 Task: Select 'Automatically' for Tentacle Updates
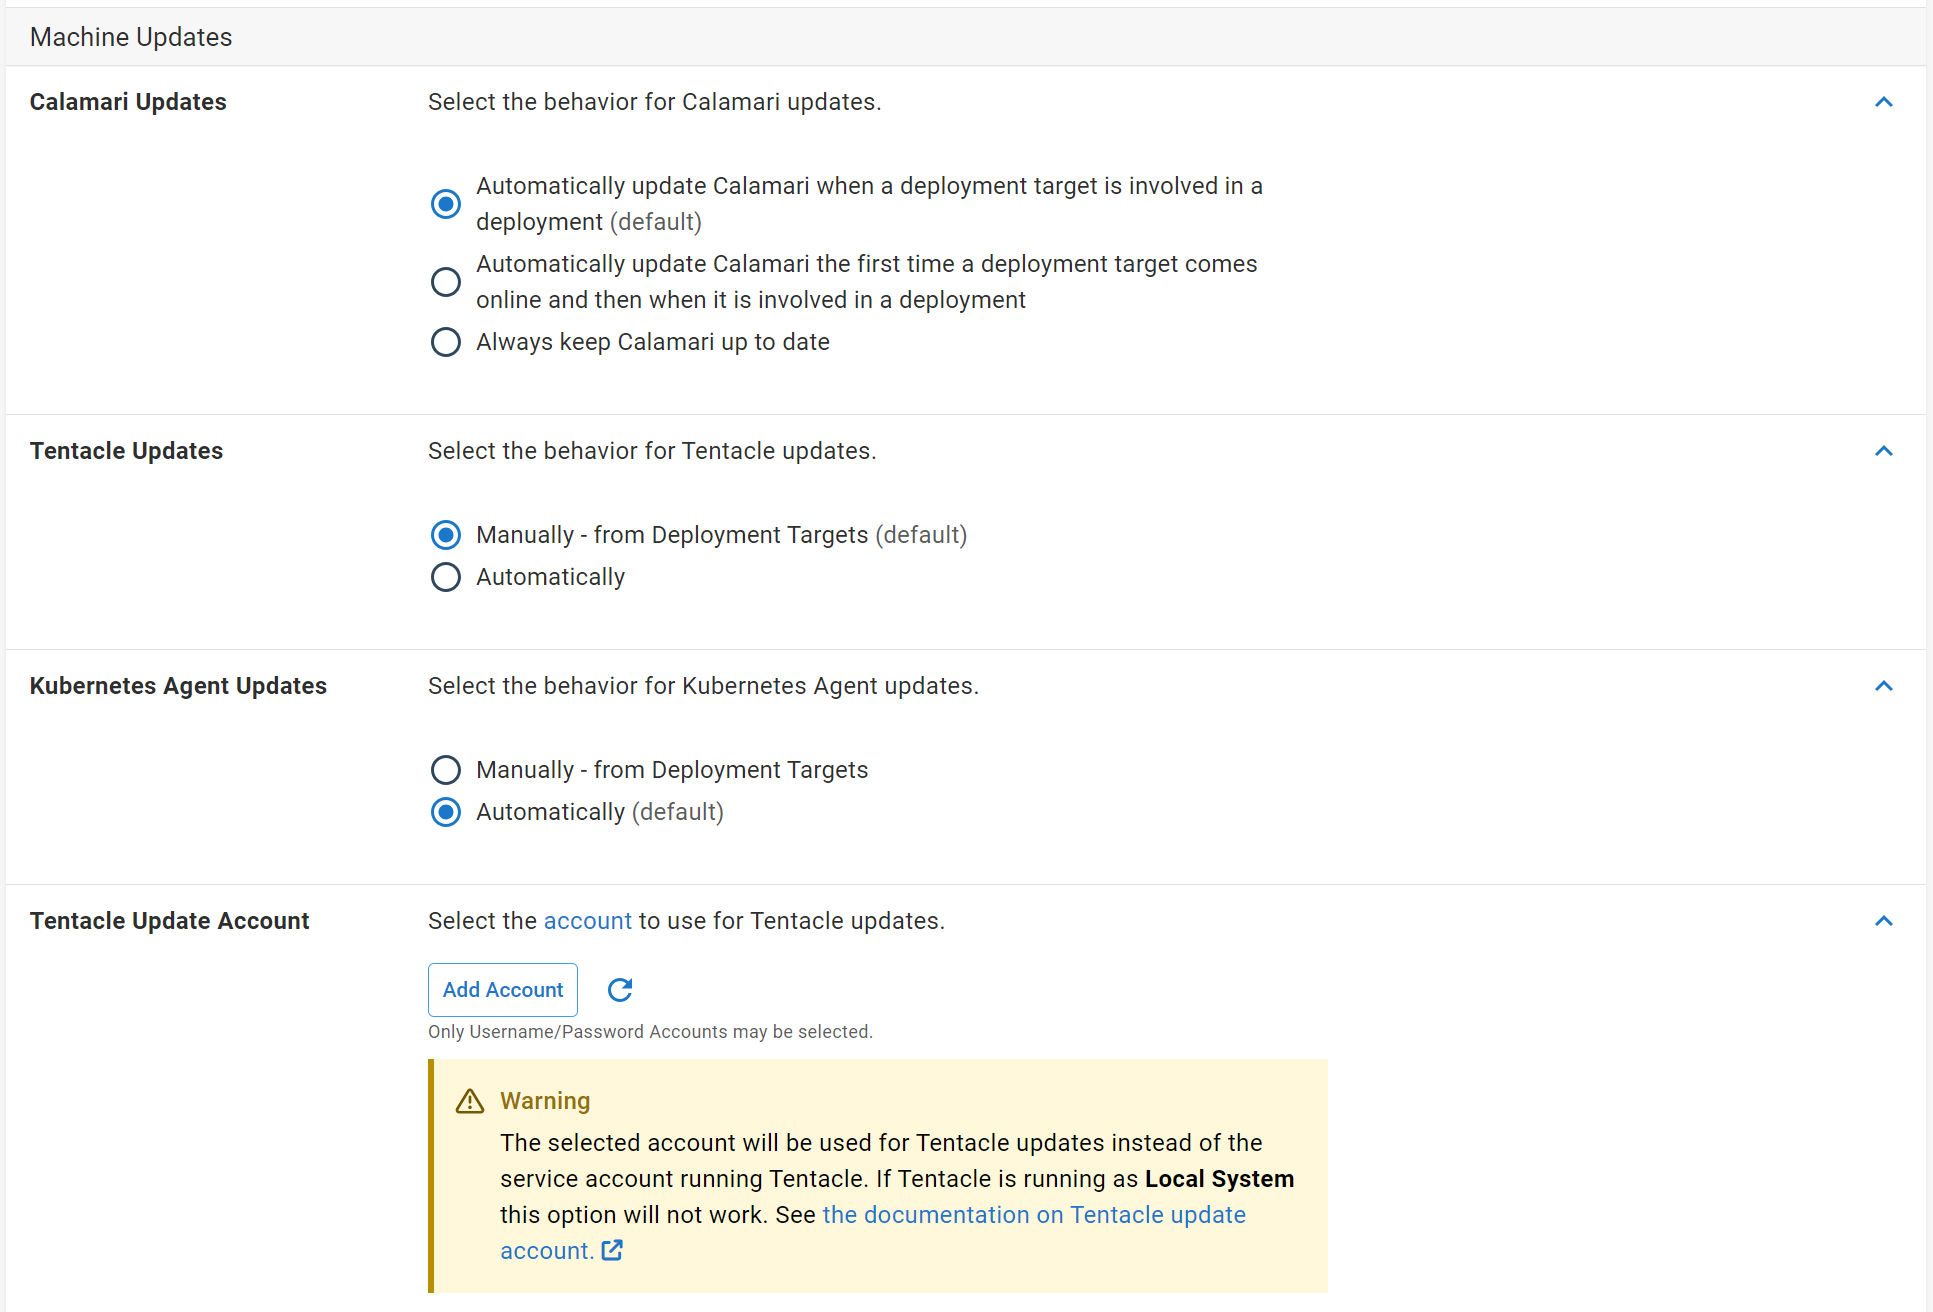446,577
